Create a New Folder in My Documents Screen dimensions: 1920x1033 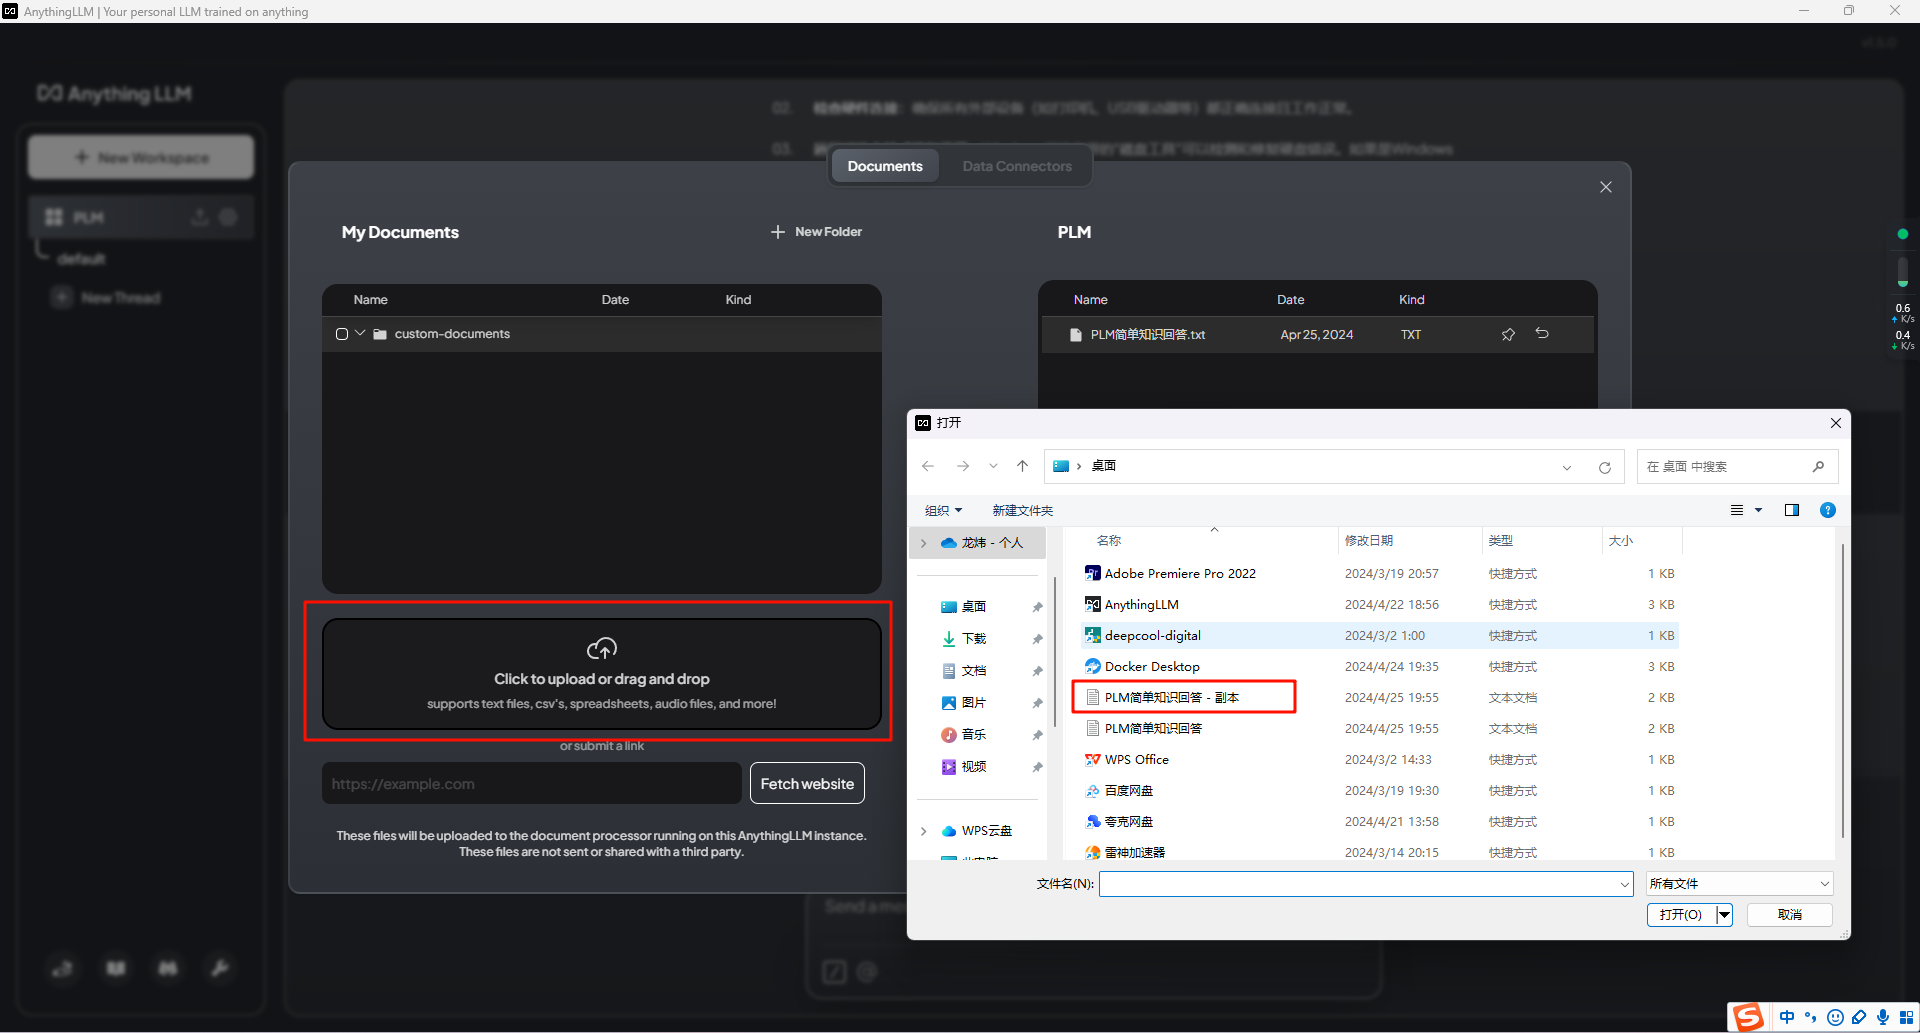point(816,232)
